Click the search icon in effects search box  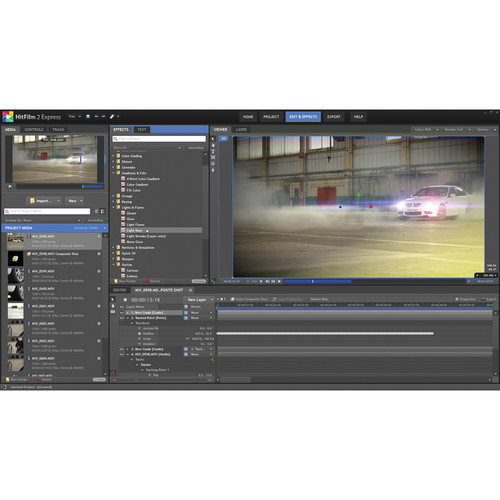(116, 139)
